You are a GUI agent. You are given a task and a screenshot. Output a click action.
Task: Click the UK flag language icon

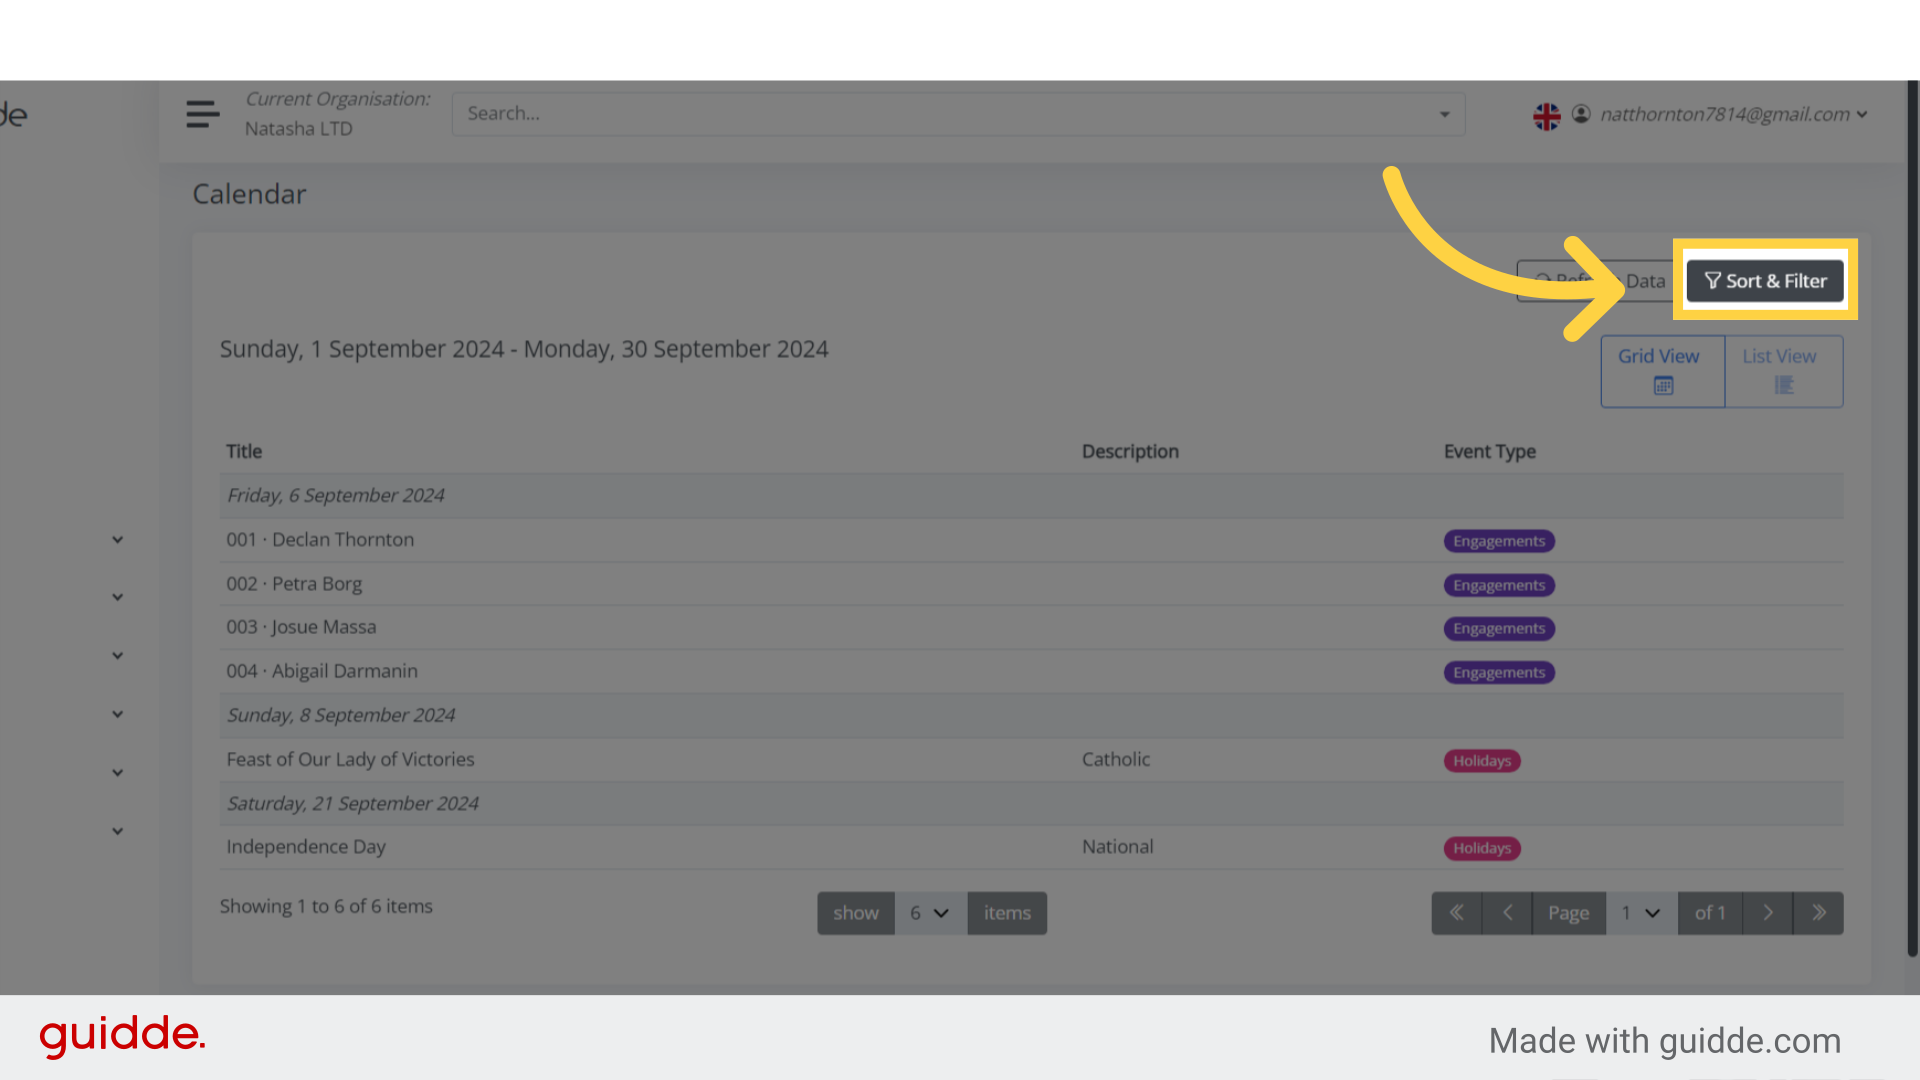coord(1546,116)
